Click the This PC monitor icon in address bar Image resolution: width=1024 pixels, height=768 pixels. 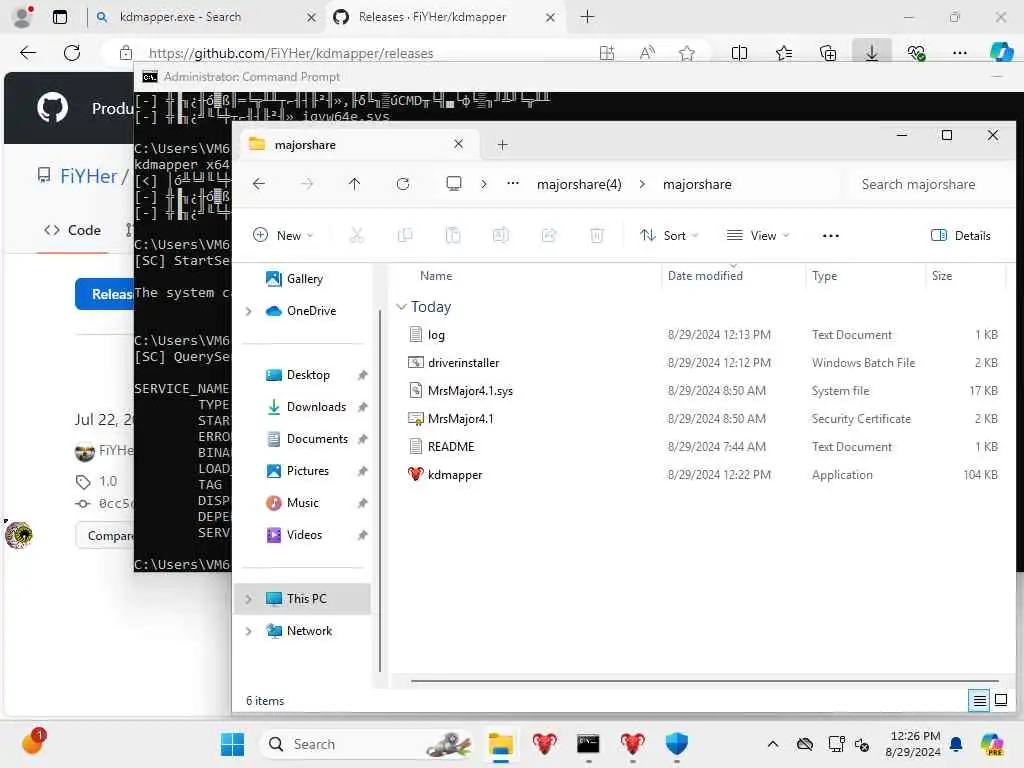454,184
